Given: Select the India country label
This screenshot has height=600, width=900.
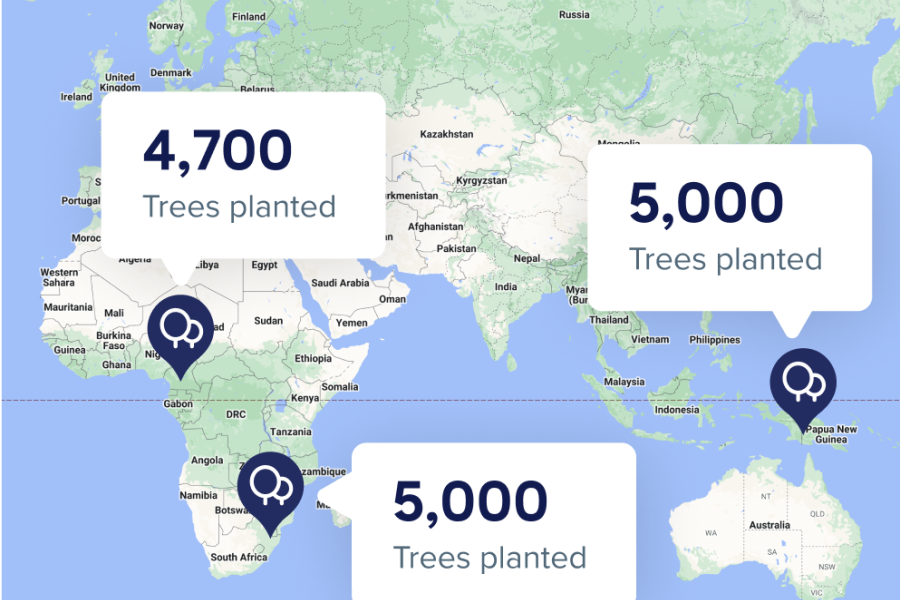Looking at the screenshot, I should point(506,287).
